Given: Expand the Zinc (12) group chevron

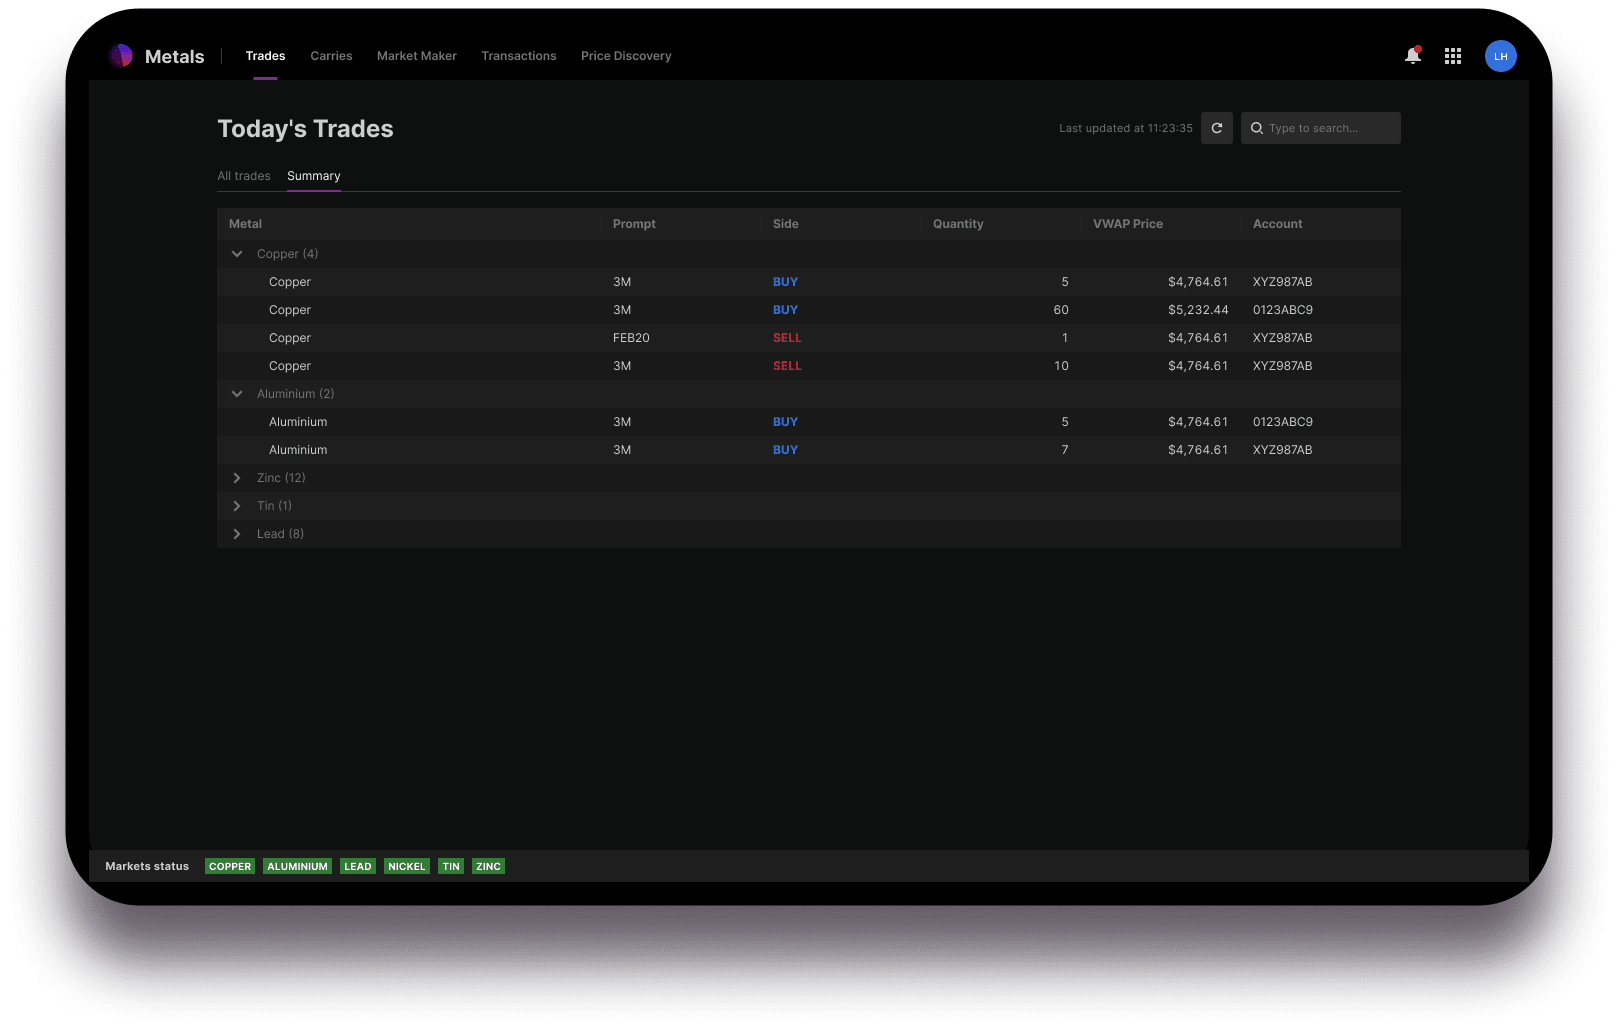Looking at the screenshot, I should [x=237, y=478].
